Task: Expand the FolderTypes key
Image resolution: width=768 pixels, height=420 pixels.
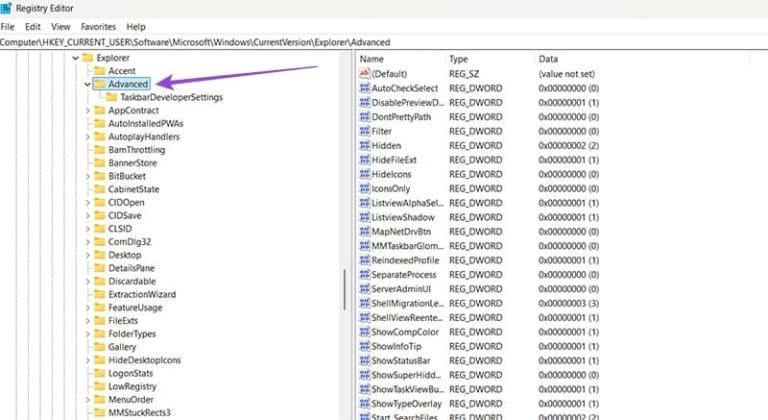Action: pyautogui.click(x=88, y=334)
